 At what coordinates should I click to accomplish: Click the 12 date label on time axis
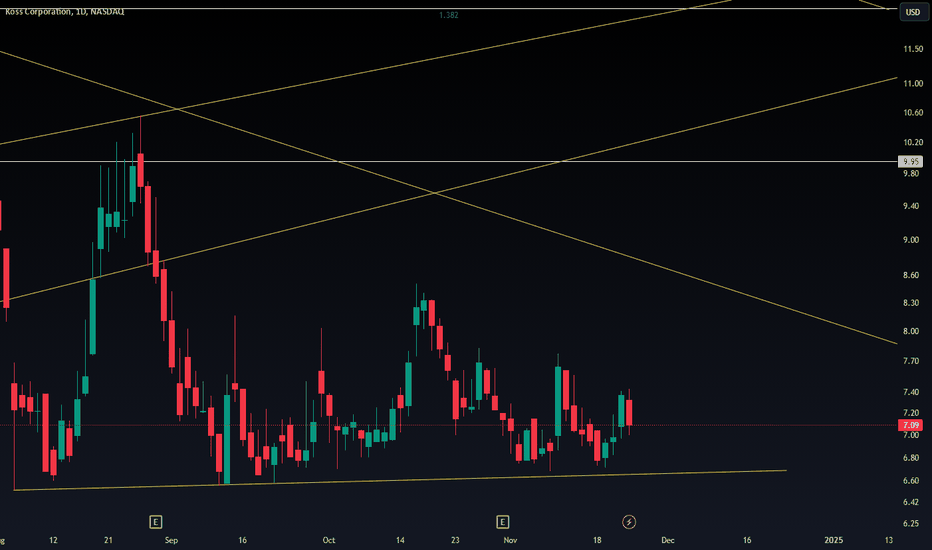coord(53,540)
